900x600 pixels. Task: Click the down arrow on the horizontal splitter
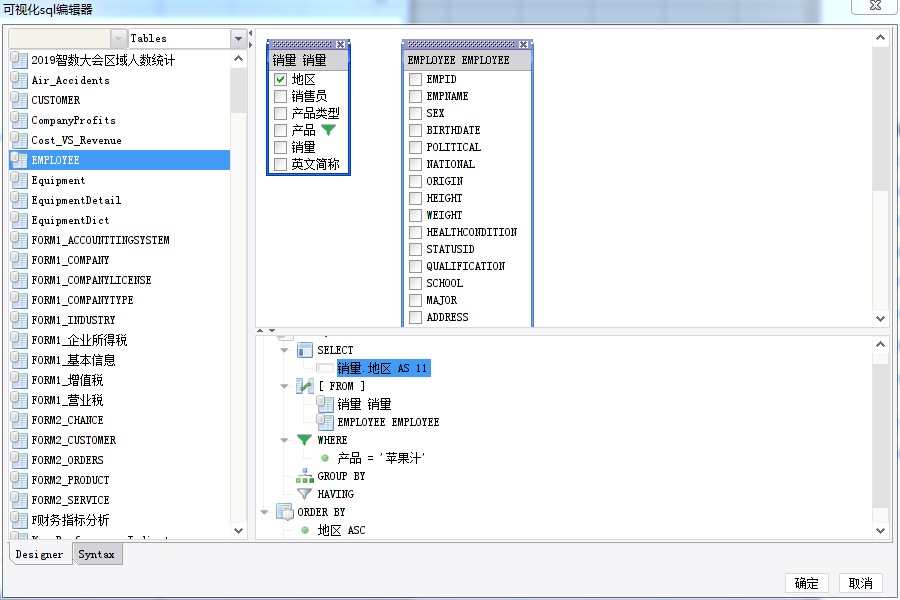272,331
